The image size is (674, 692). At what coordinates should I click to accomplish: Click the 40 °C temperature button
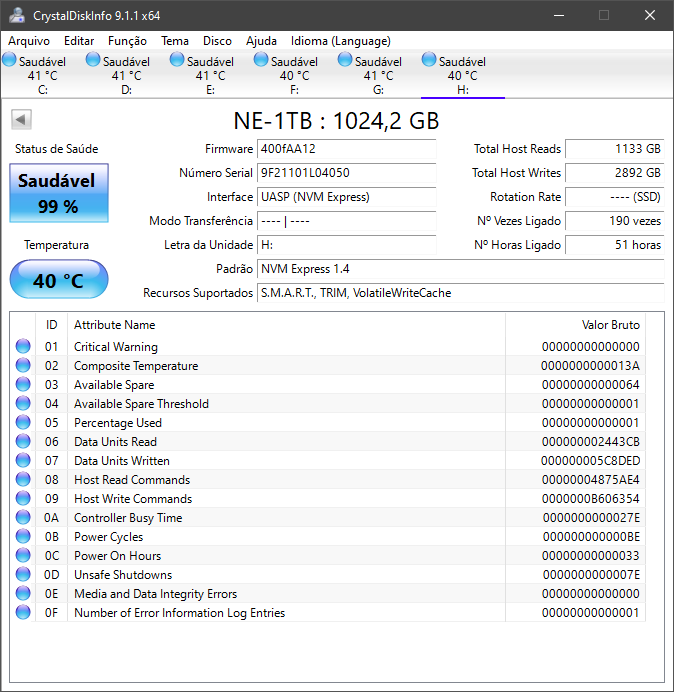click(x=59, y=279)
